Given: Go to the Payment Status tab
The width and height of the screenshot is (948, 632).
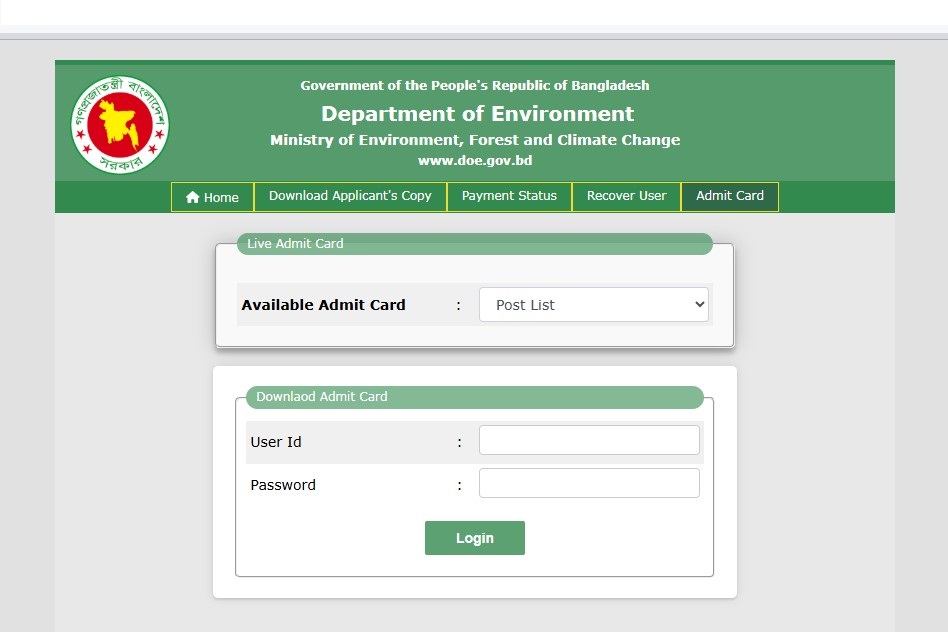Looking at the screenshot, I should tap(509, 196).
